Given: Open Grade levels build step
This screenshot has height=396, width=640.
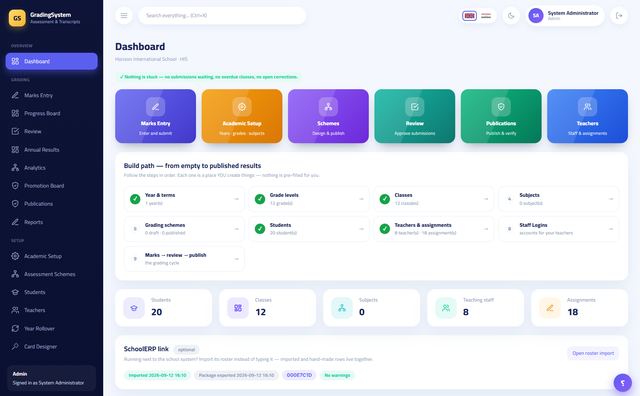Looking at the screenshot, I should tap(309, 199).
